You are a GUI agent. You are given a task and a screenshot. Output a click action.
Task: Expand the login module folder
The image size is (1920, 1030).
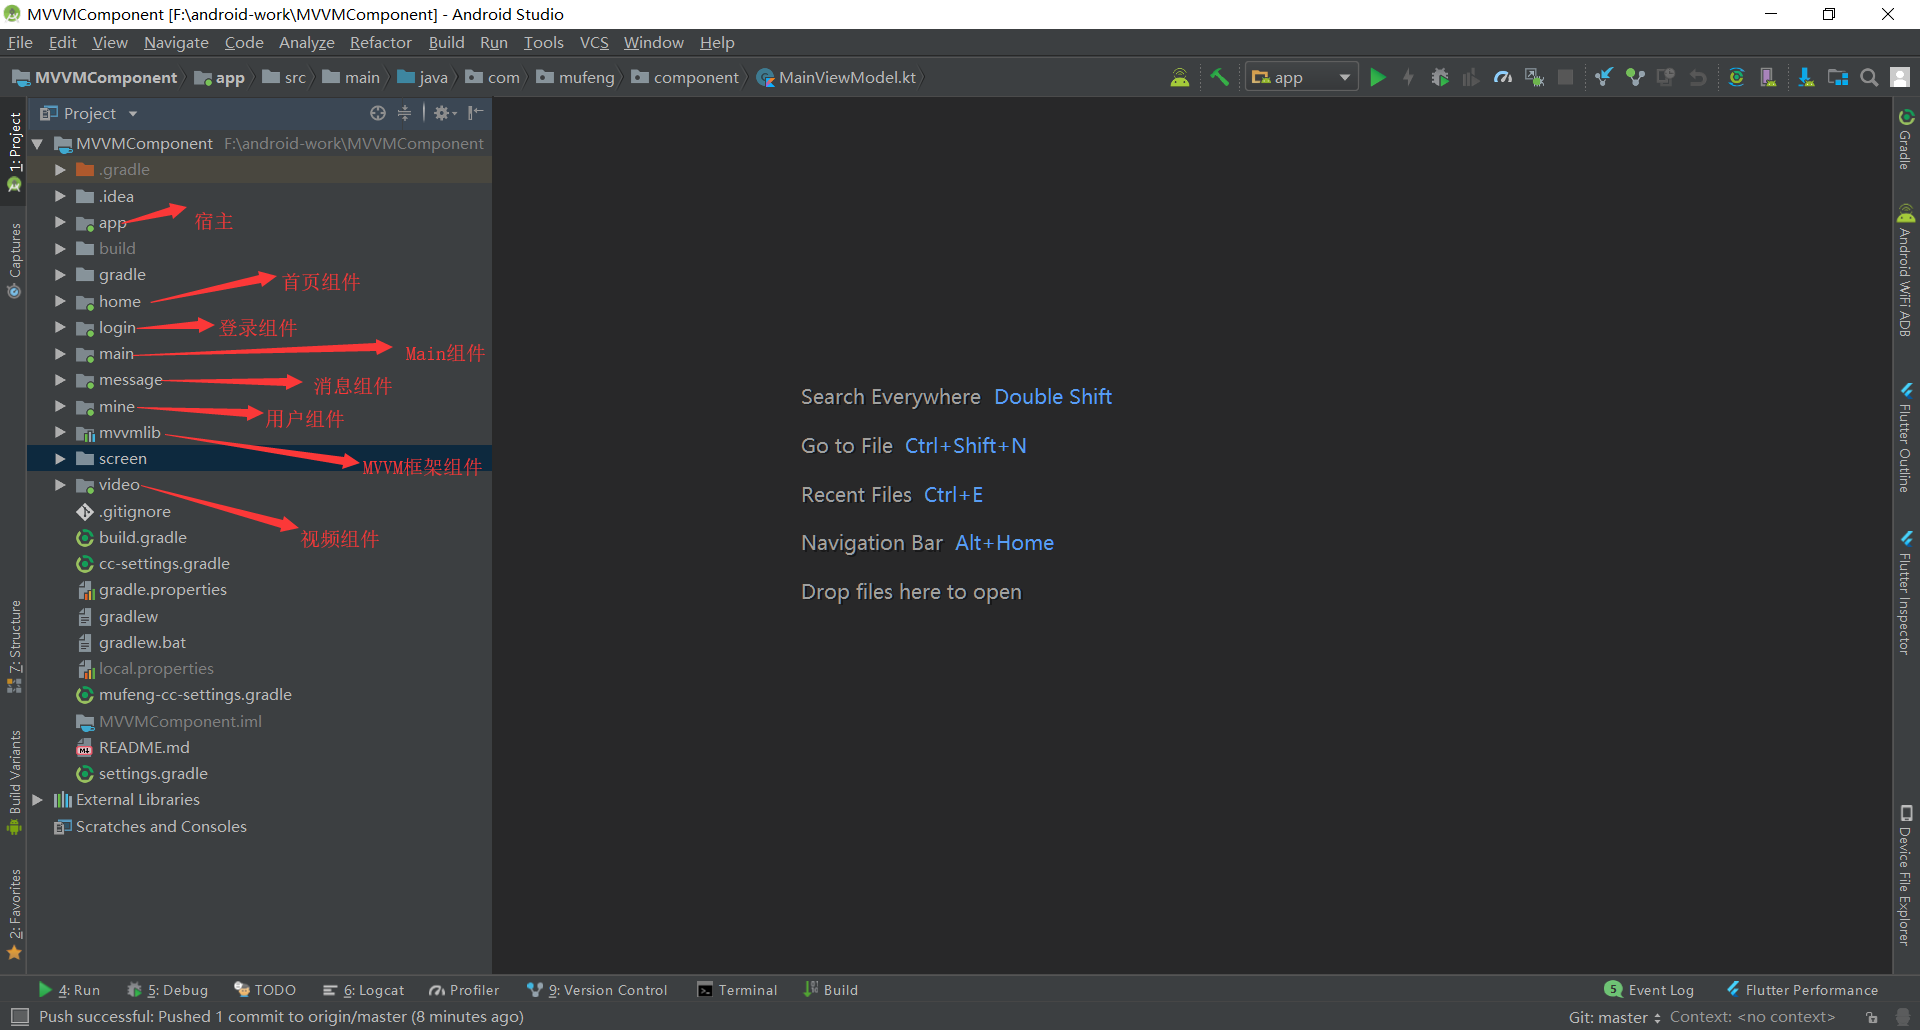(x=60, y=327)
